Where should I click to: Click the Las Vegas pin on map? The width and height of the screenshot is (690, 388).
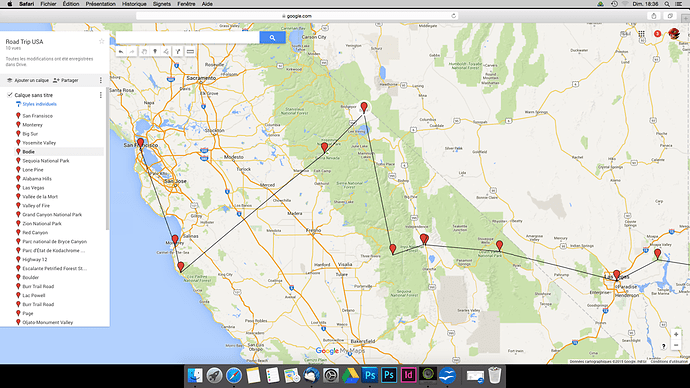click(617, 275)
